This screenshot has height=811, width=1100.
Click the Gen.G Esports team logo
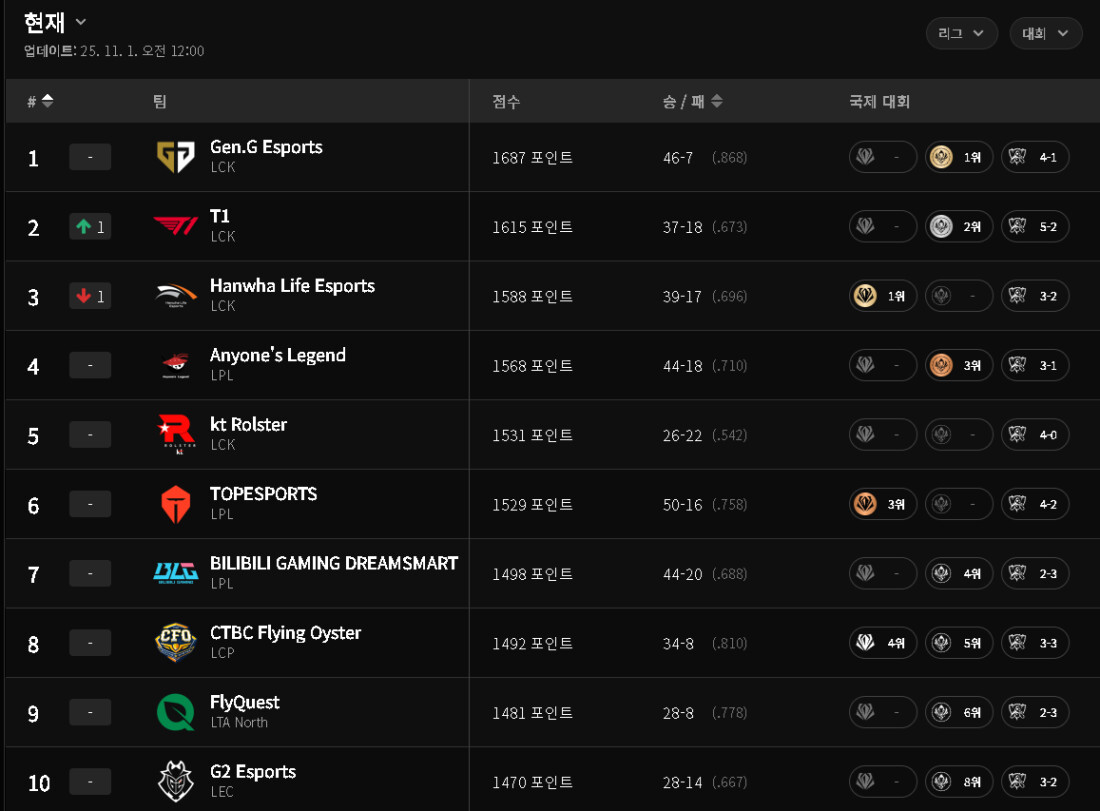(x=176, y=157)
